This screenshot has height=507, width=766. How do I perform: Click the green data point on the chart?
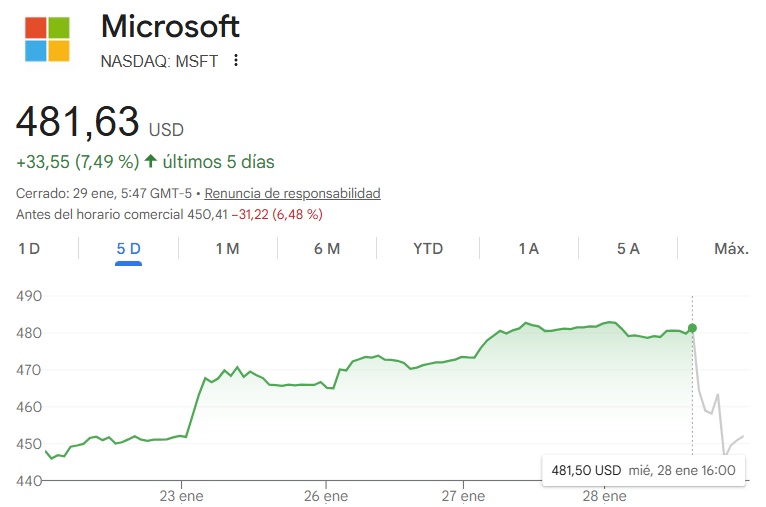tap(692, 328)
